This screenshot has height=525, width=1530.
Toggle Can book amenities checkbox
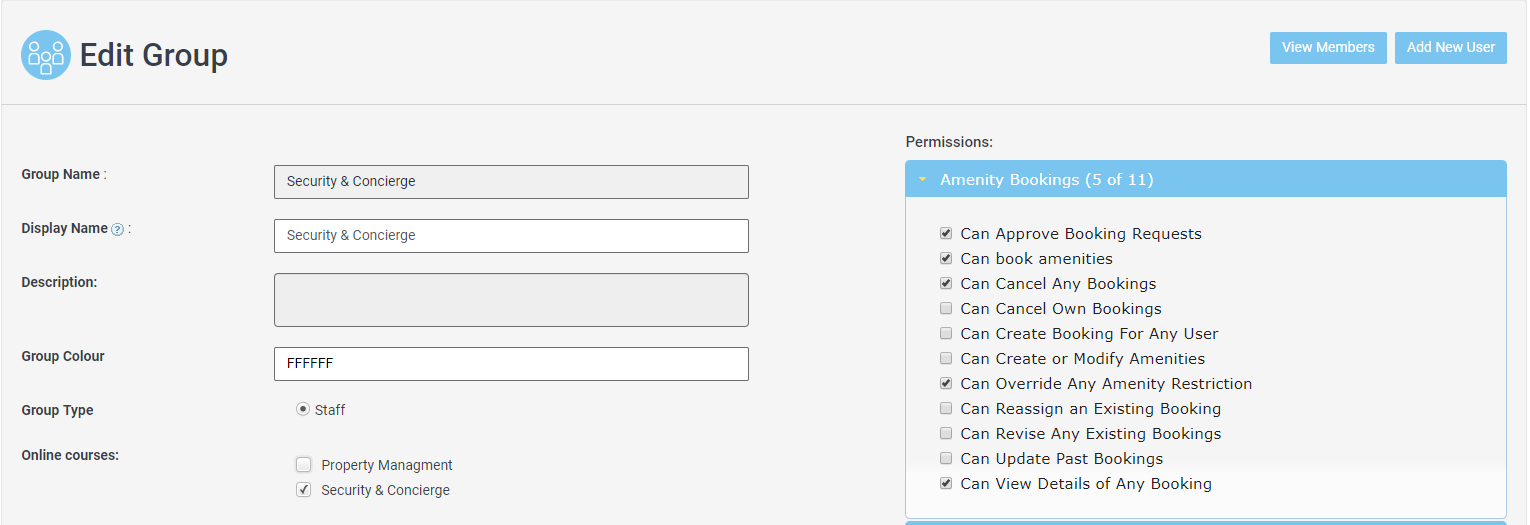click(946, 259)
